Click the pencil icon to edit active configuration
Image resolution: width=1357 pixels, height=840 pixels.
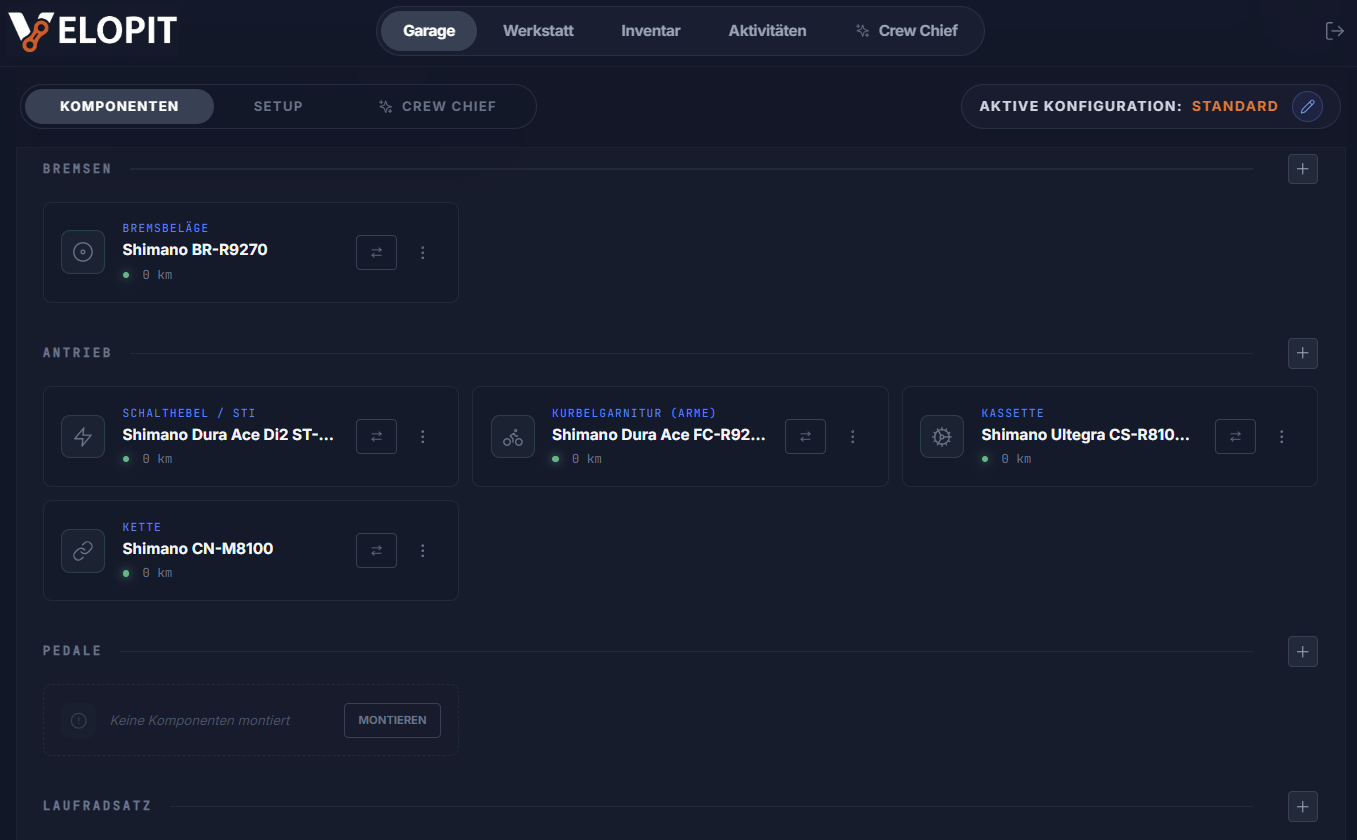(x=1307, y=106)
